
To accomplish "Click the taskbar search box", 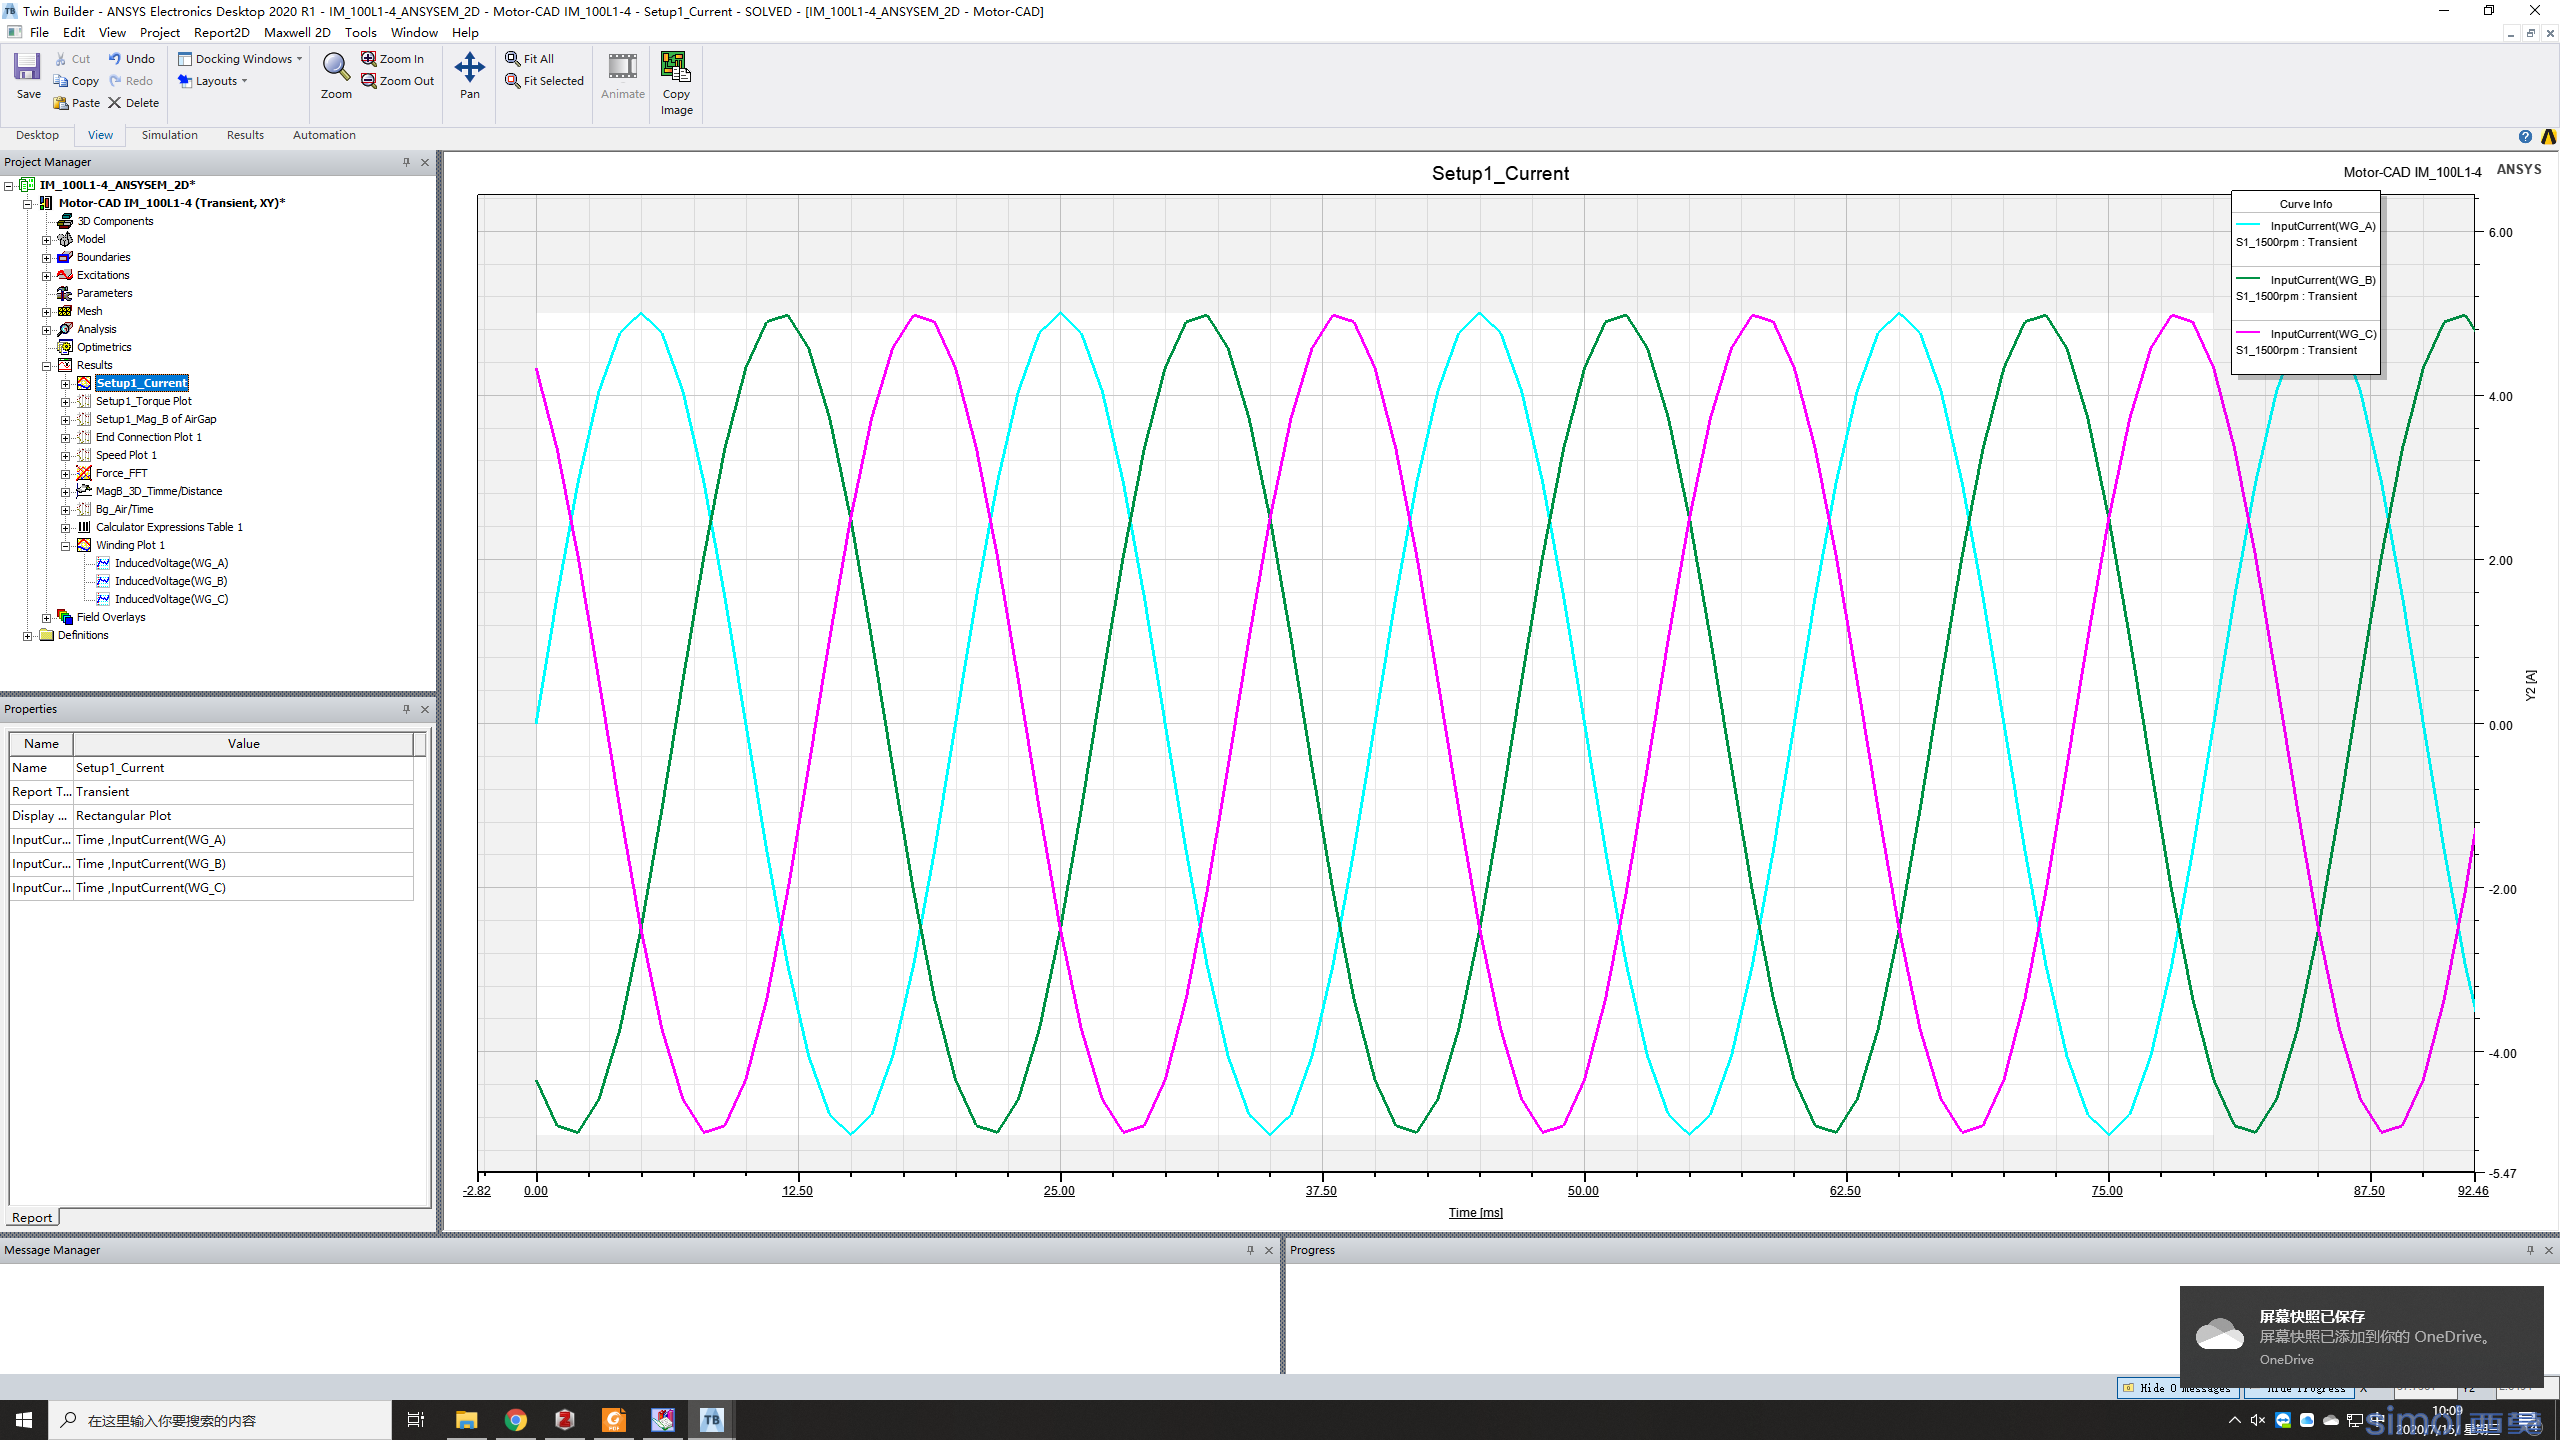I will [x=220, y=1420].
